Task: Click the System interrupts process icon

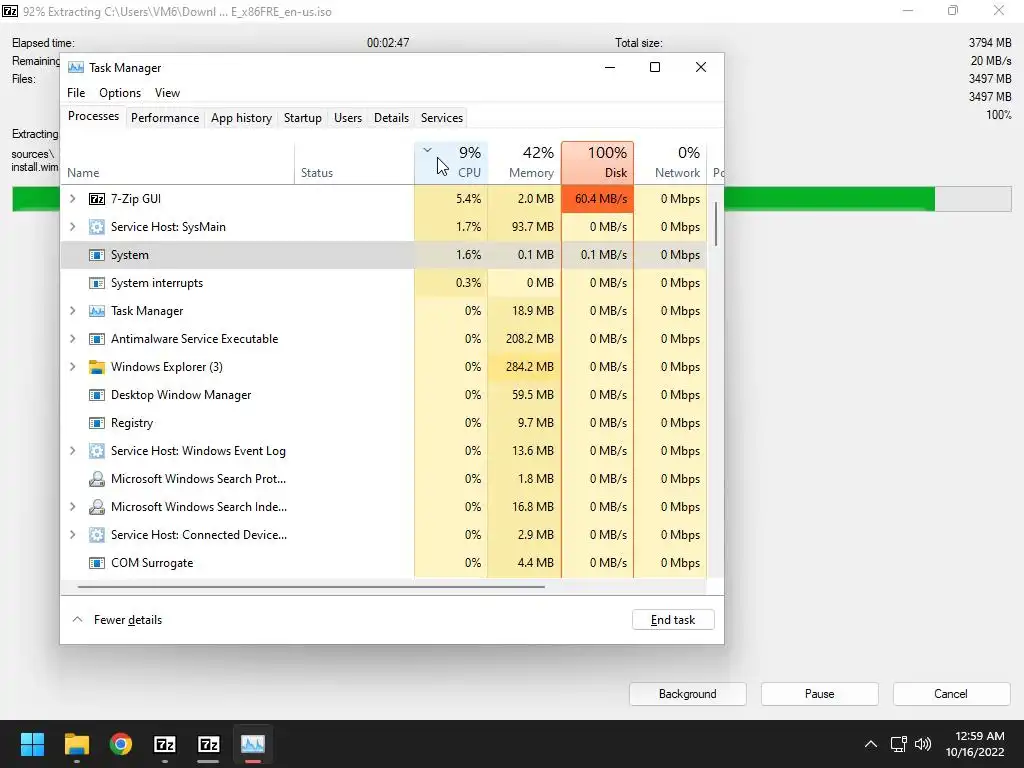Action: pyautogui.click(x=97, y=283)
